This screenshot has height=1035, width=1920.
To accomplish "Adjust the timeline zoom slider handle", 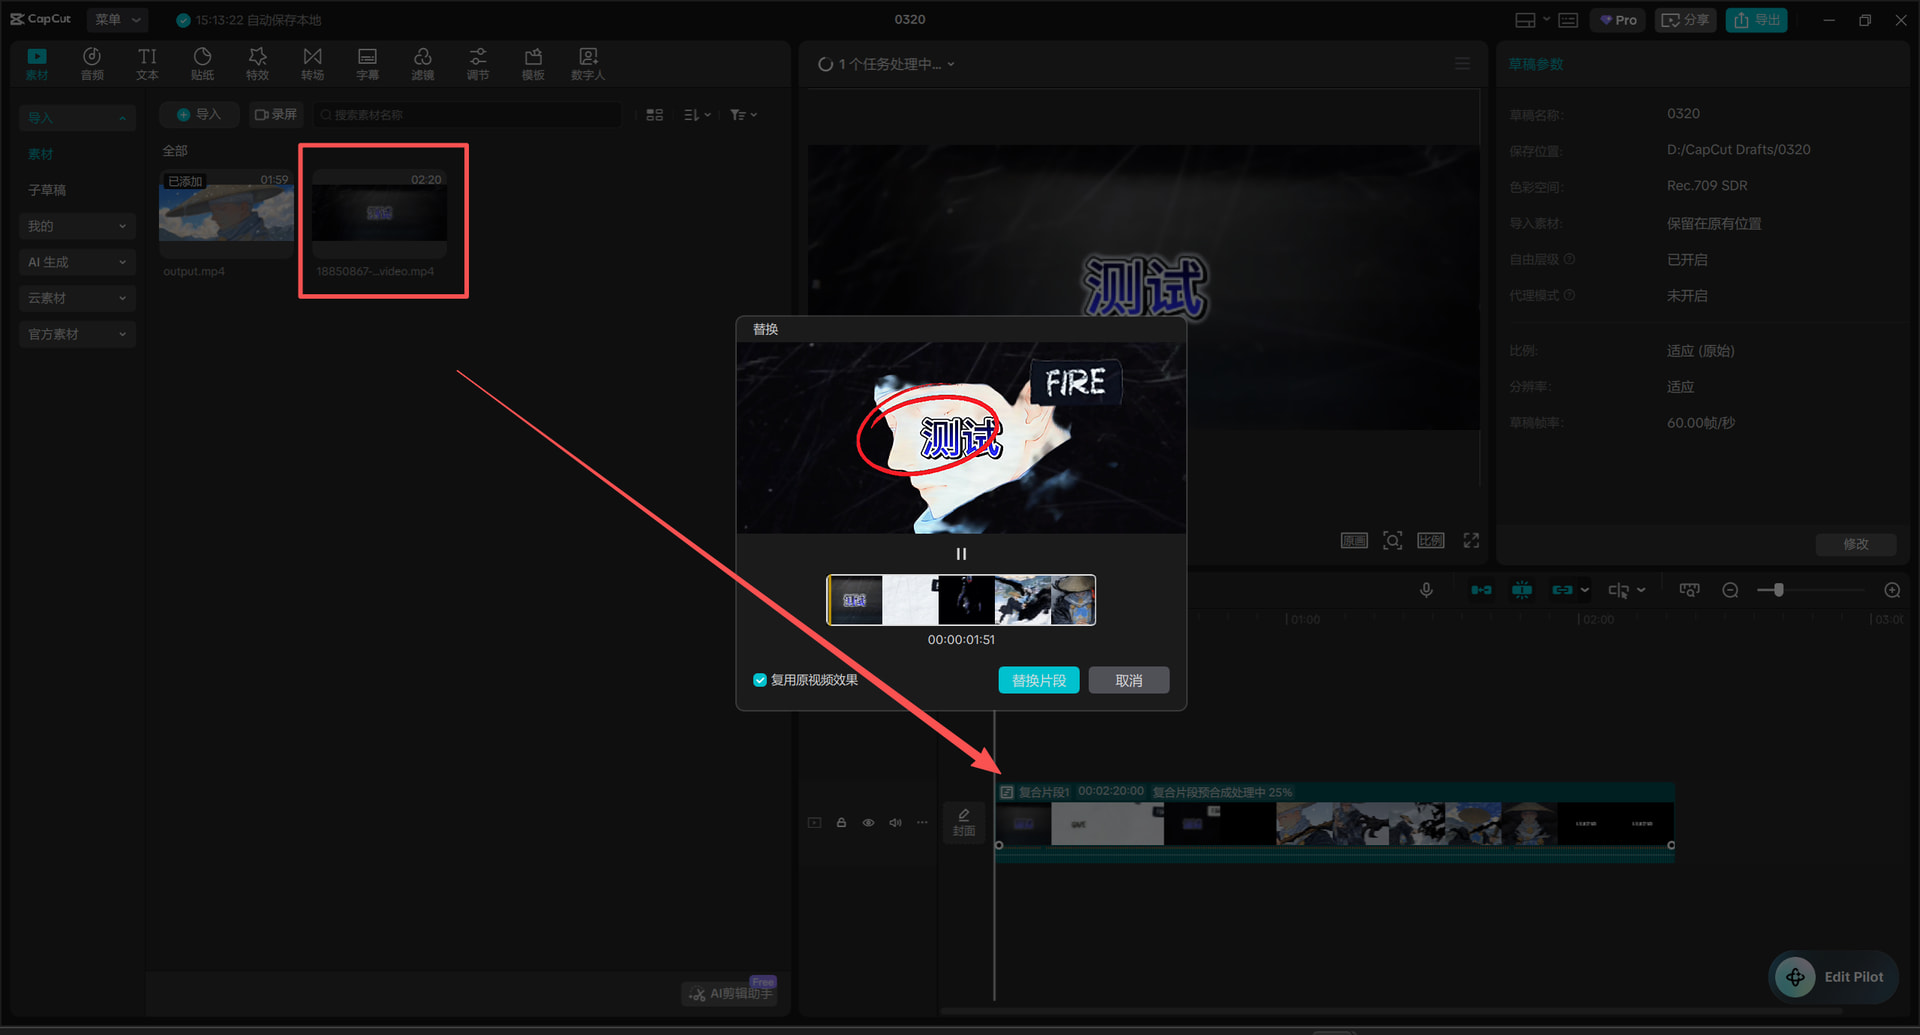I will click(1778, 590).
